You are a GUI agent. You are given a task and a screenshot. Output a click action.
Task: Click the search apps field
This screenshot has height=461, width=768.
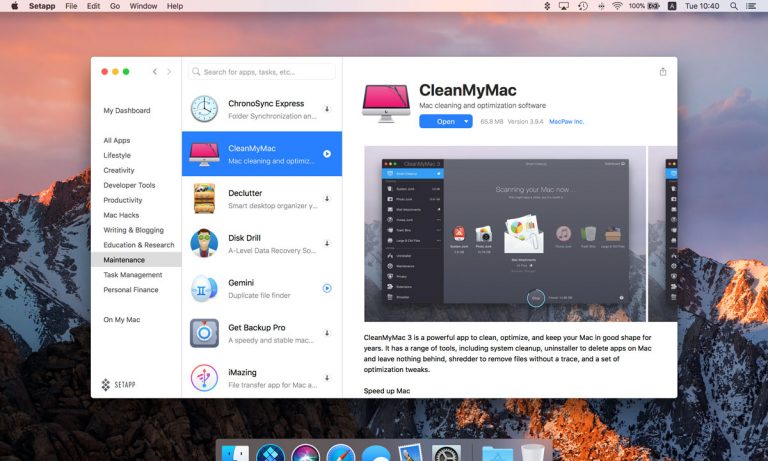pyautogui.click(x=262, y=72)
